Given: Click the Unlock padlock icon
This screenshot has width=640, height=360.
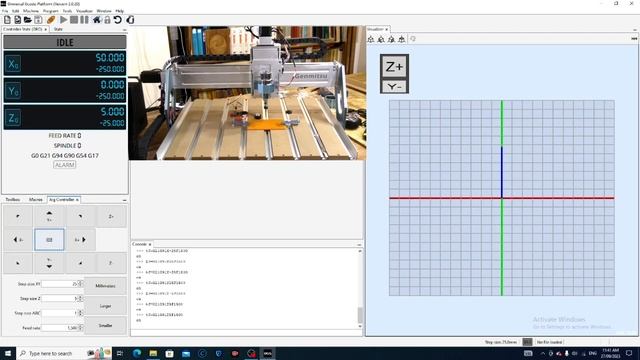Looking at the screenshot, I should click(x=107, y=20).
